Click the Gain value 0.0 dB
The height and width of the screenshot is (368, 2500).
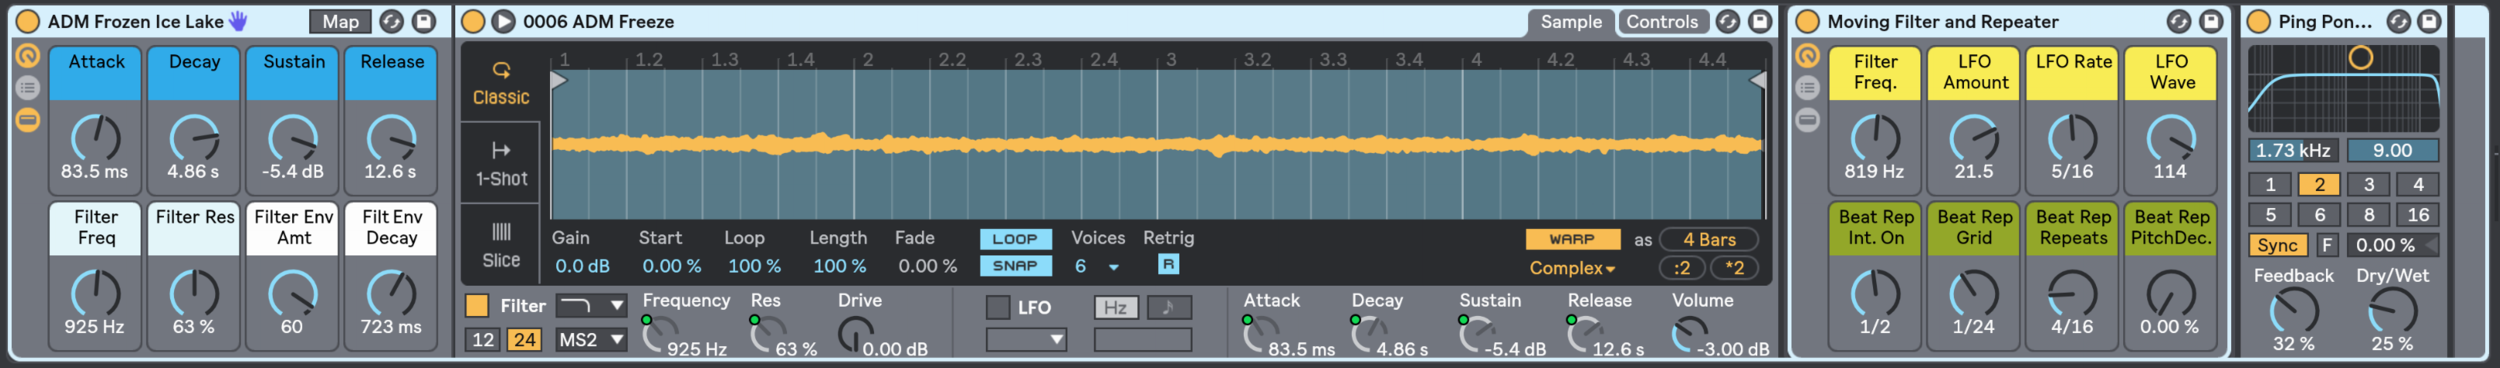[x=582, y=266]
